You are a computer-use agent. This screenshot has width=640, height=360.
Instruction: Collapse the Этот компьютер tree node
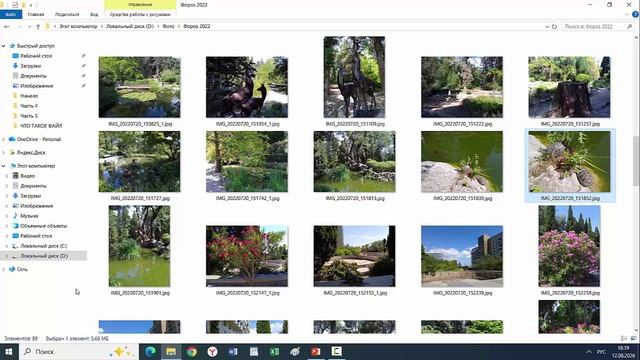(4, 166)
